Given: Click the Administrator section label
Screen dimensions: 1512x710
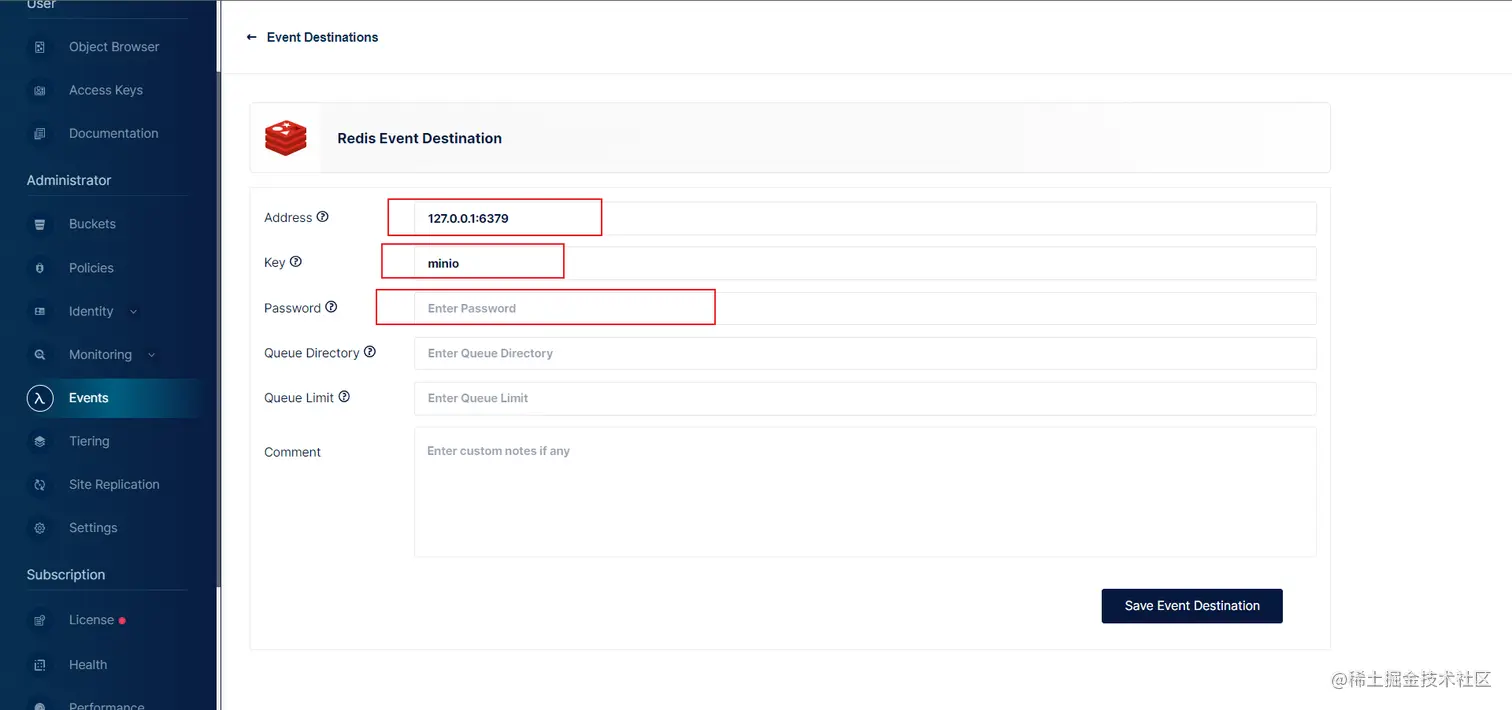Looking at the screenshot, I should [x=69, y=180].
